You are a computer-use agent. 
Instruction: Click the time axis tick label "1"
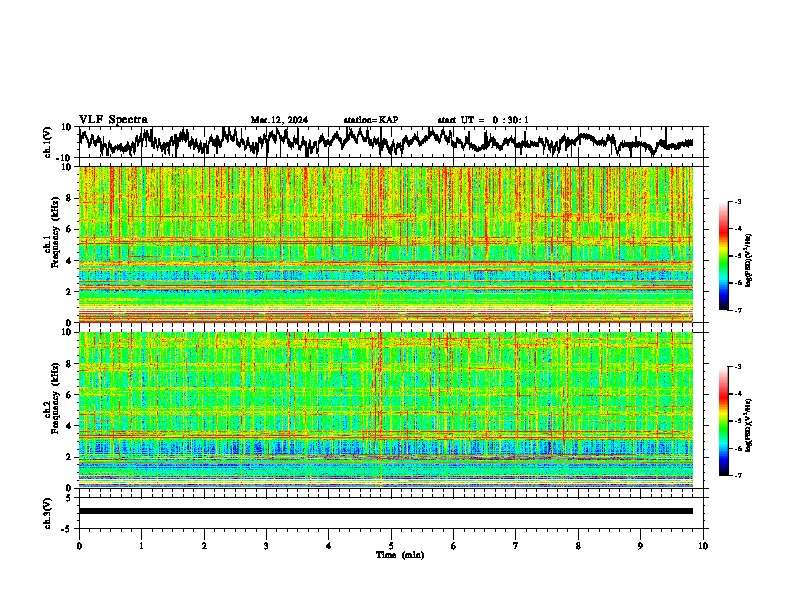tap(141, 546)
